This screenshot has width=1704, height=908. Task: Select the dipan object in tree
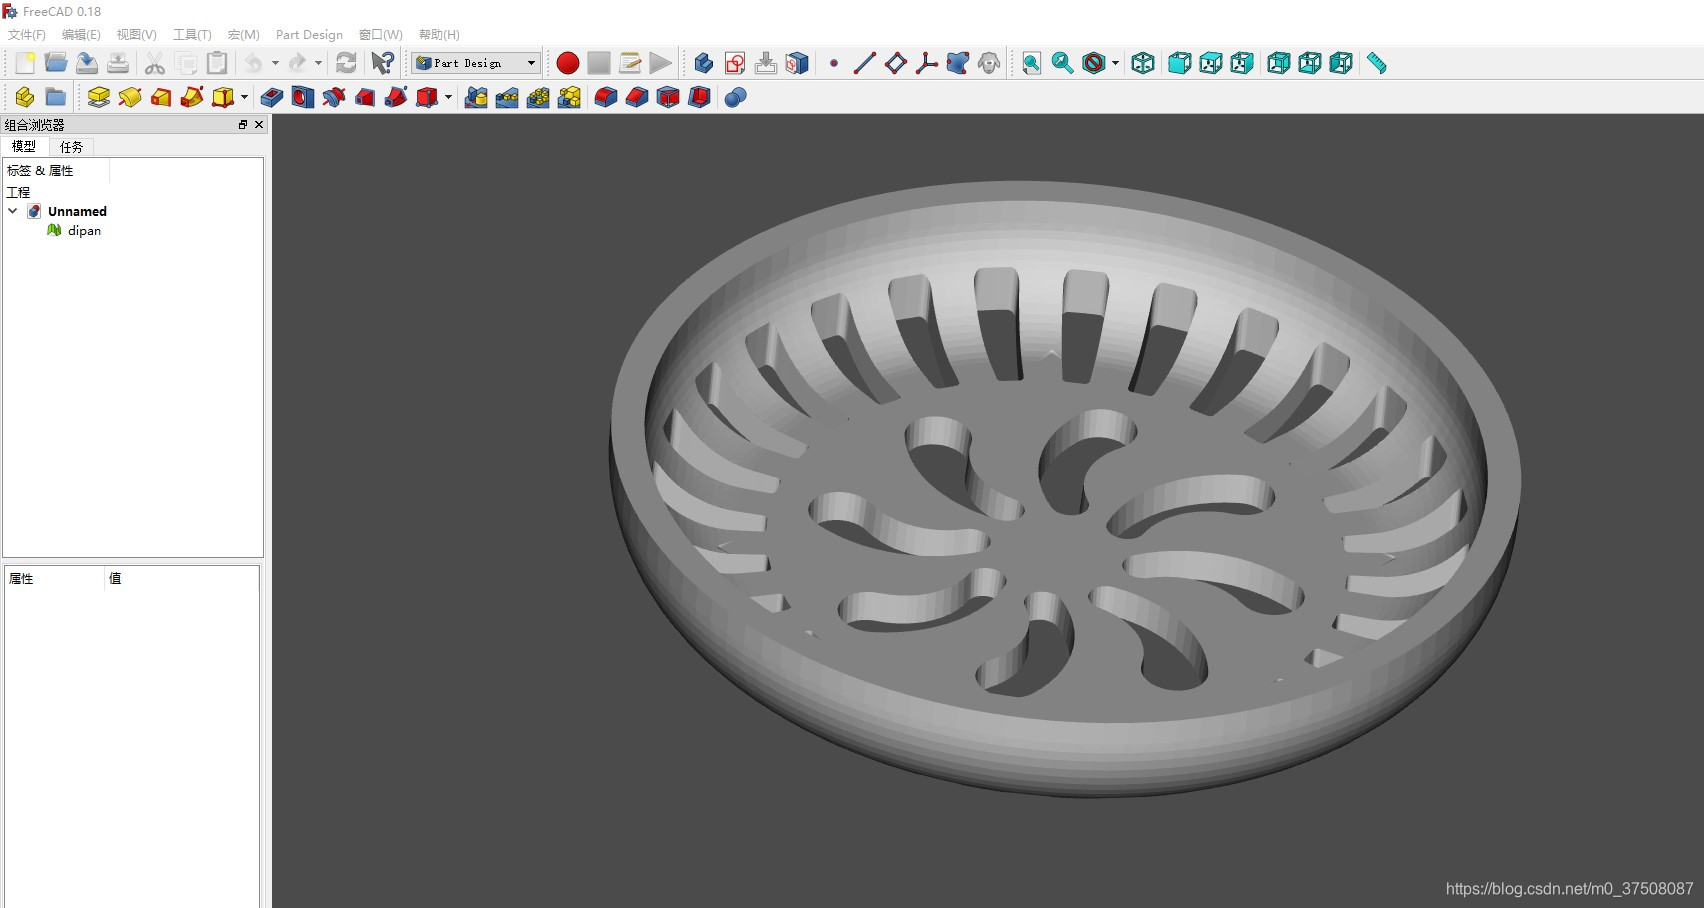[84, 230]
